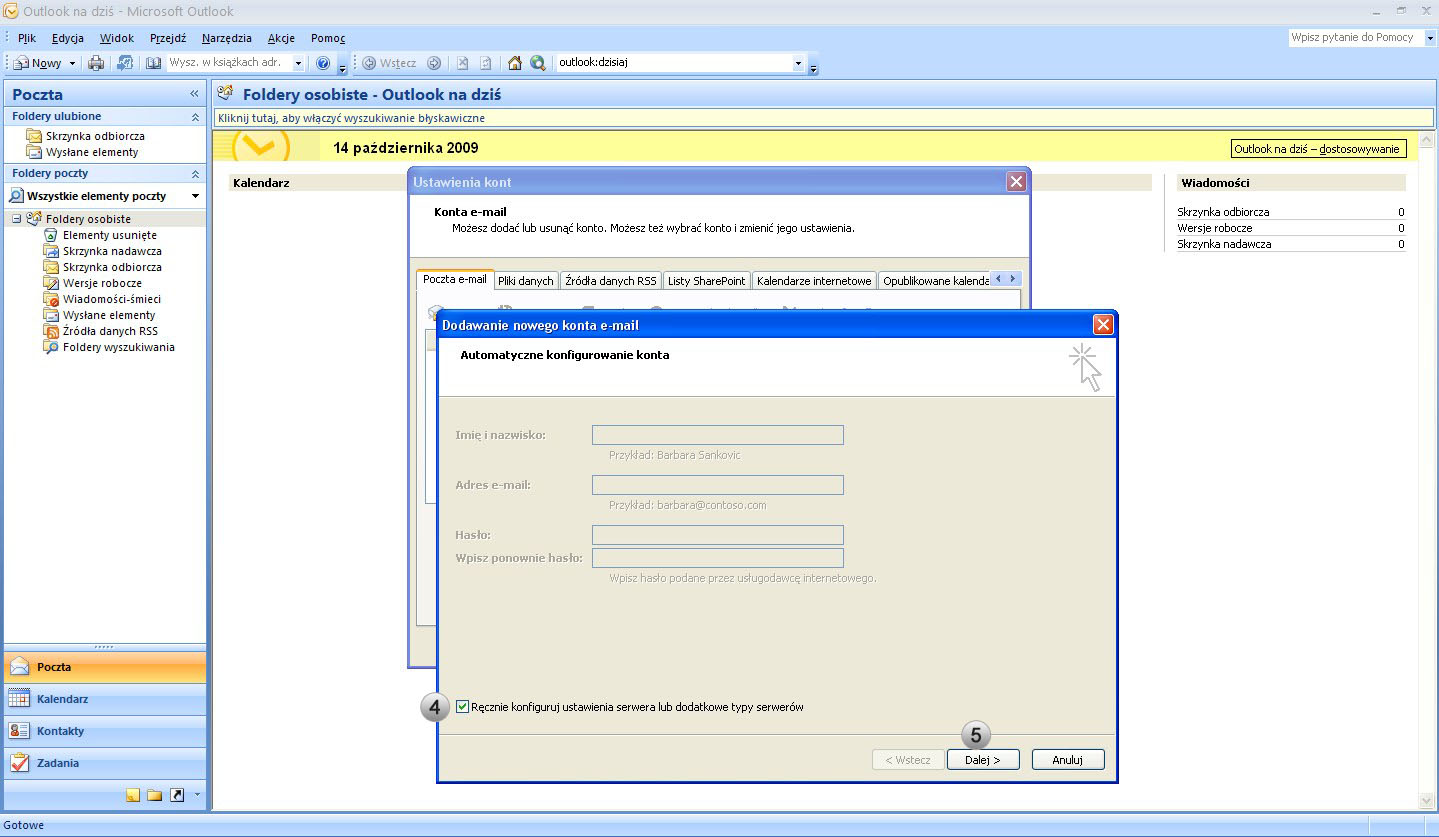
Task: Switch to the Zadania navigation button
Action: 105,763
